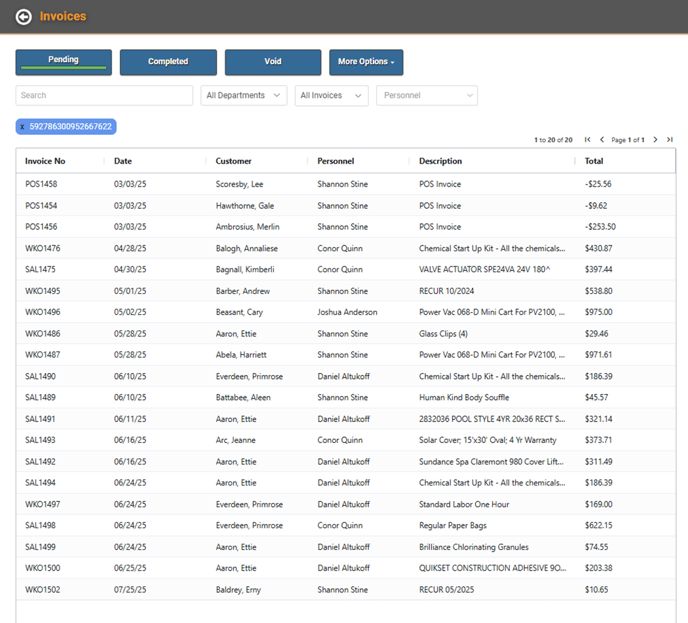Open the All Departments dropdown

click(x=244, y=95)
